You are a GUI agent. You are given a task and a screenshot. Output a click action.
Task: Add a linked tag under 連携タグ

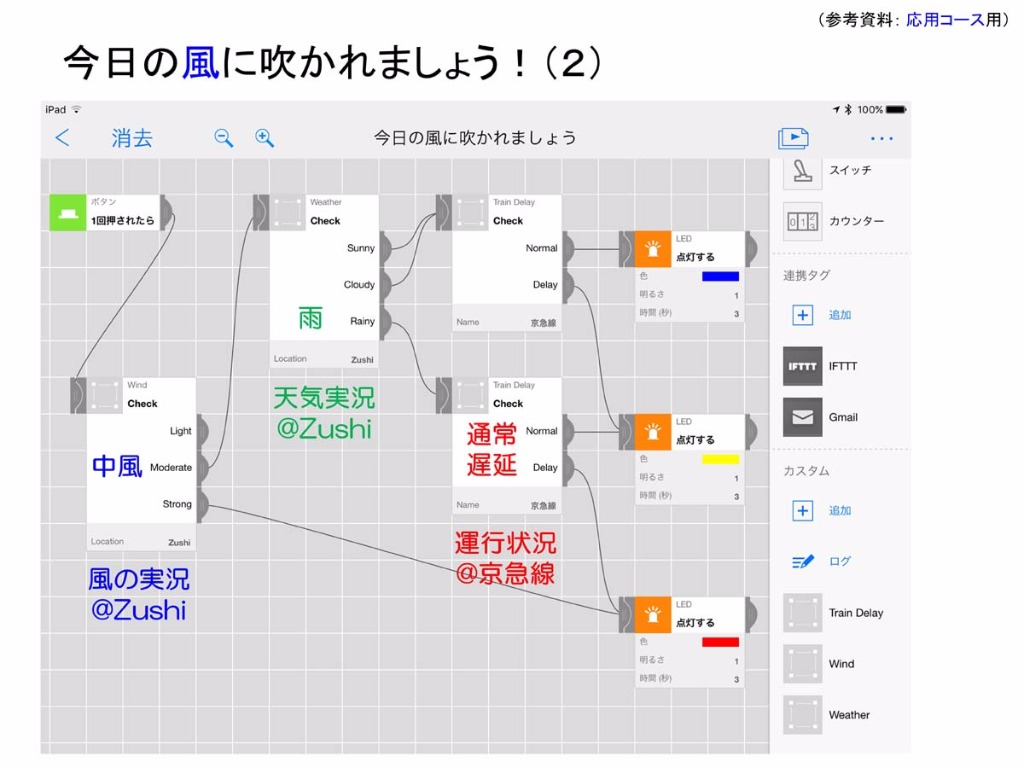click(x=803, y=315)
